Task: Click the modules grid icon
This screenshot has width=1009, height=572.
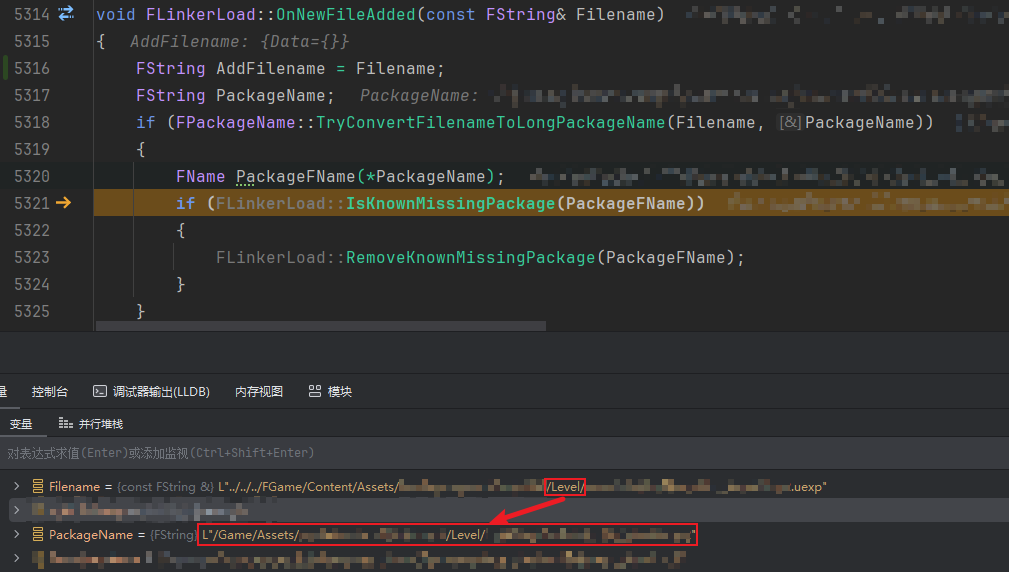Action: tap(315, 392)
